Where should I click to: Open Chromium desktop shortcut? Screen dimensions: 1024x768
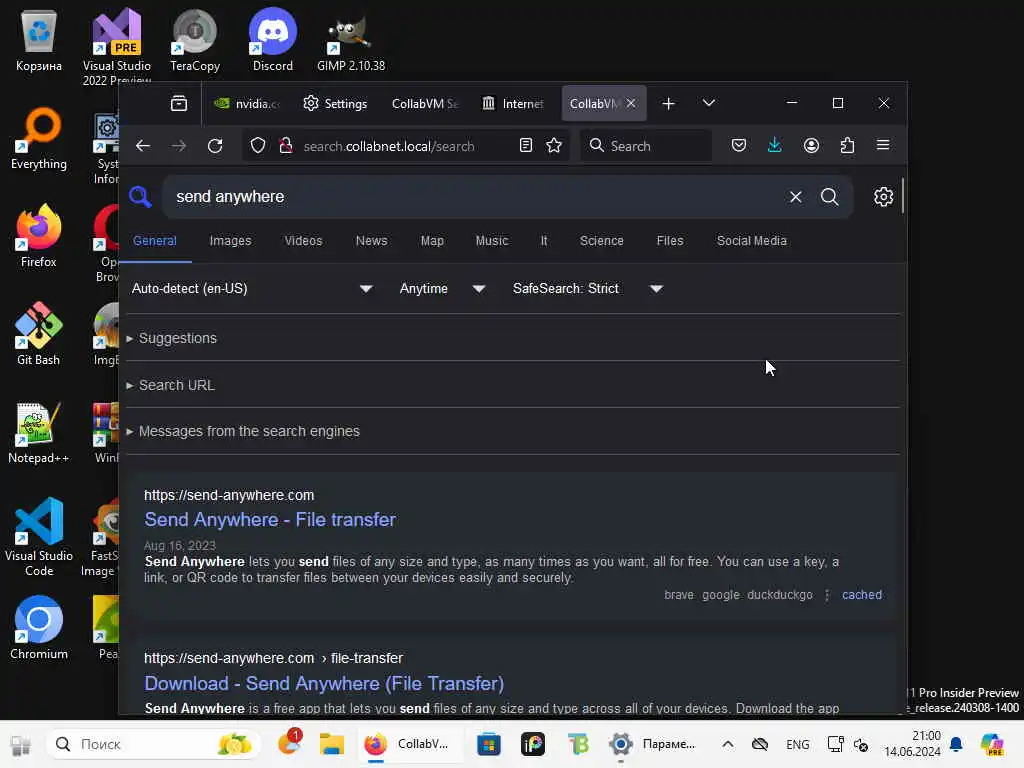(x=39, y=628)
